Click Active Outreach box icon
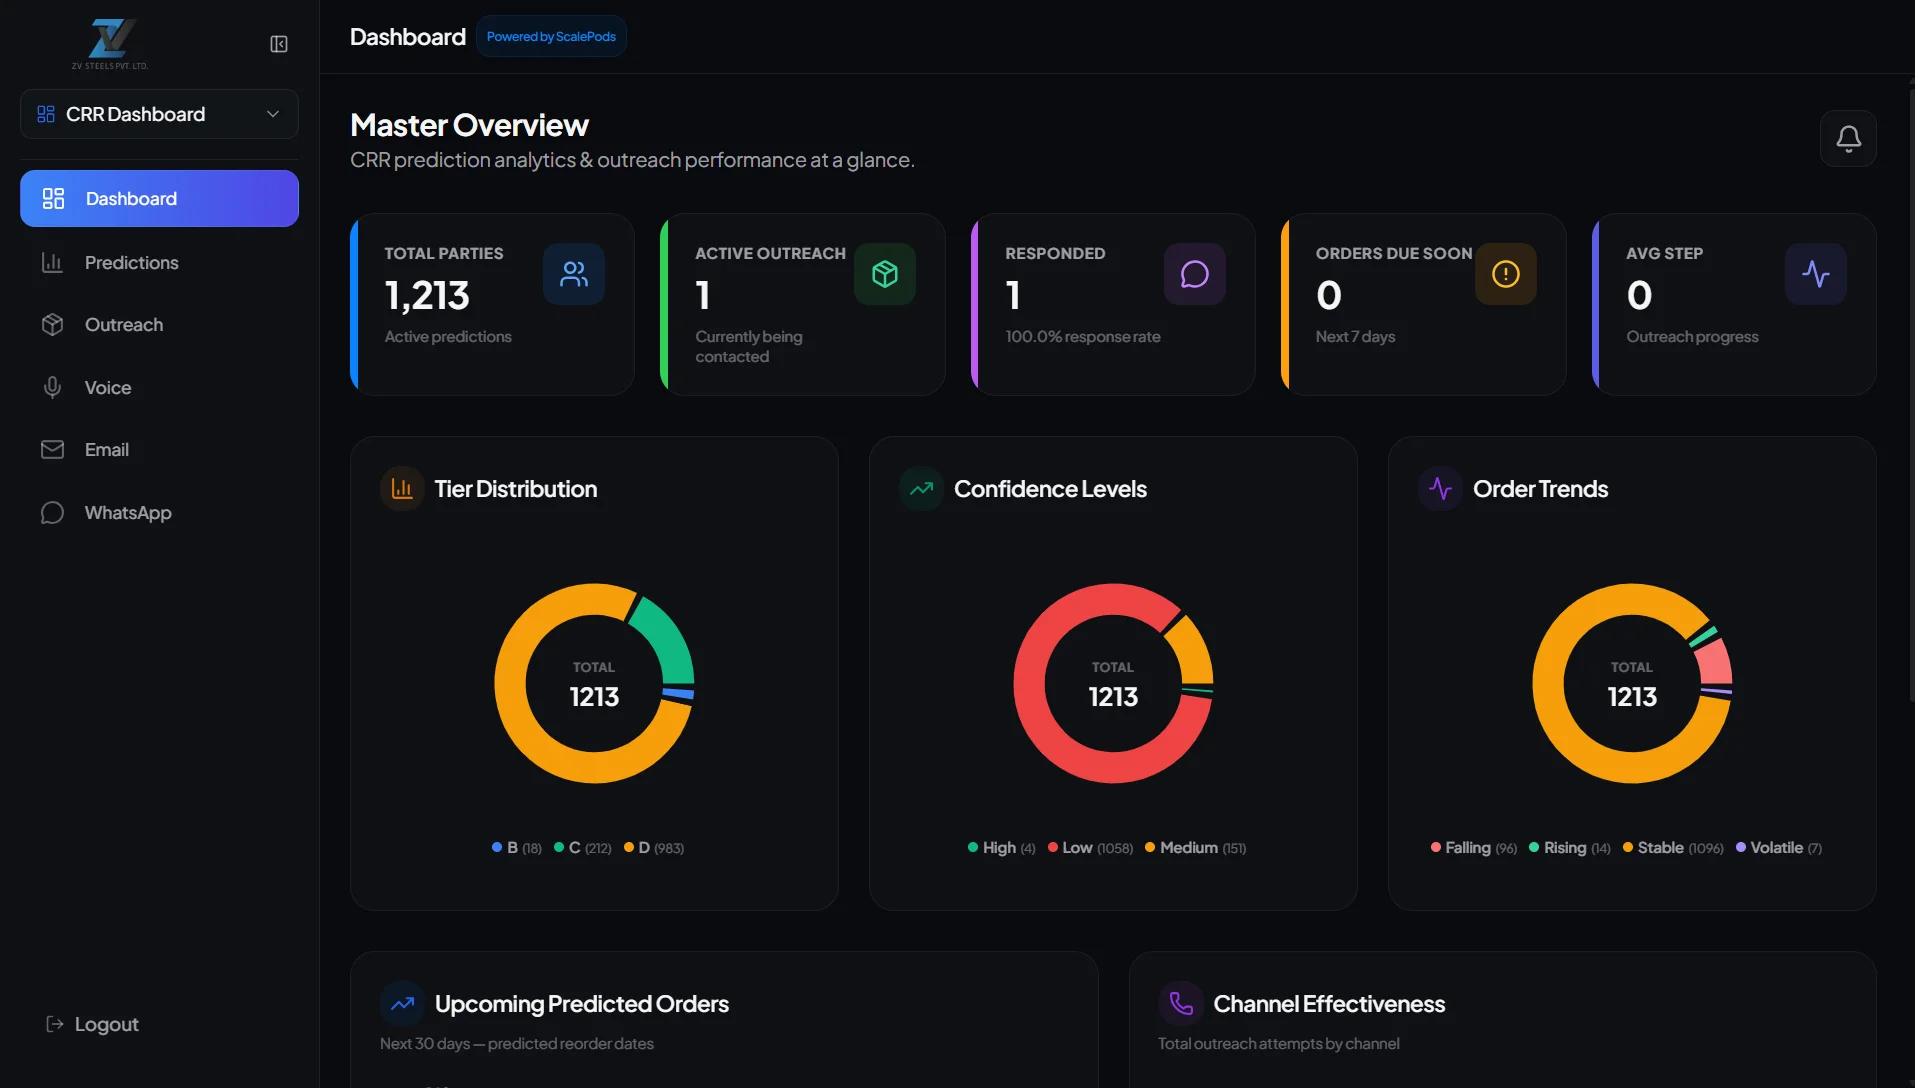 click(885, 274)
